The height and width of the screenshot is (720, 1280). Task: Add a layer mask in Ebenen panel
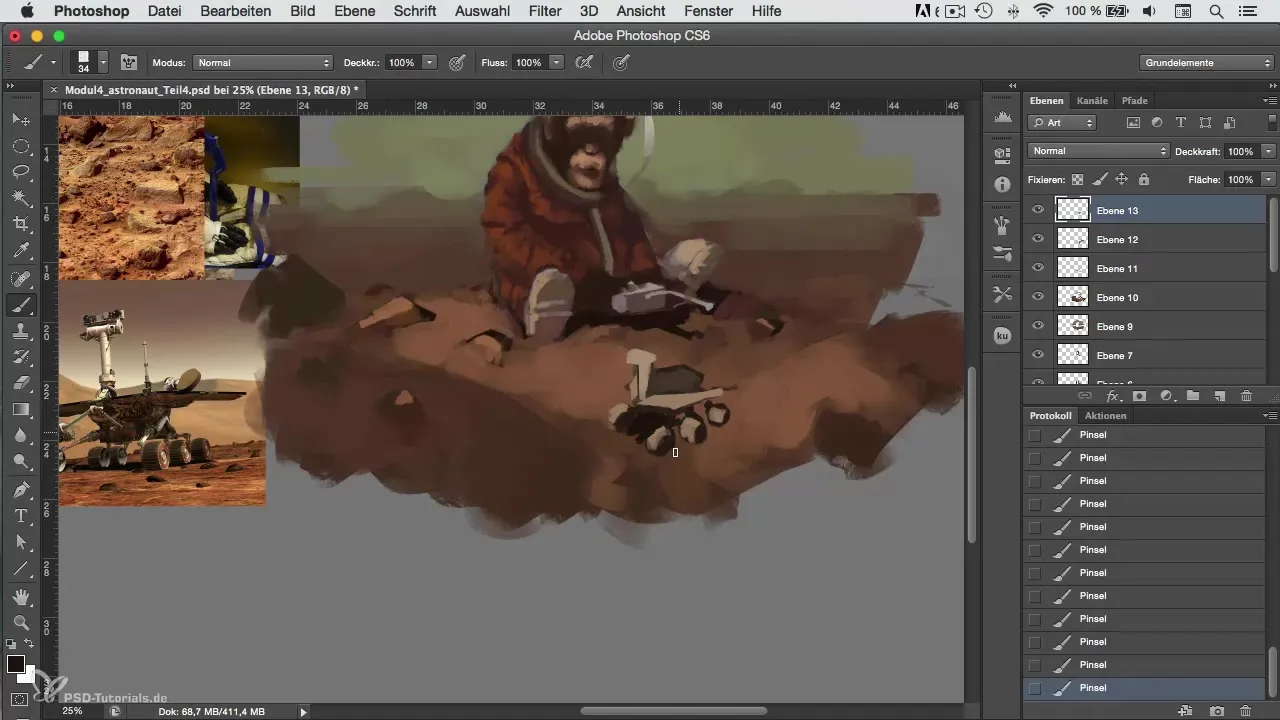click(x=1138, y=396)
